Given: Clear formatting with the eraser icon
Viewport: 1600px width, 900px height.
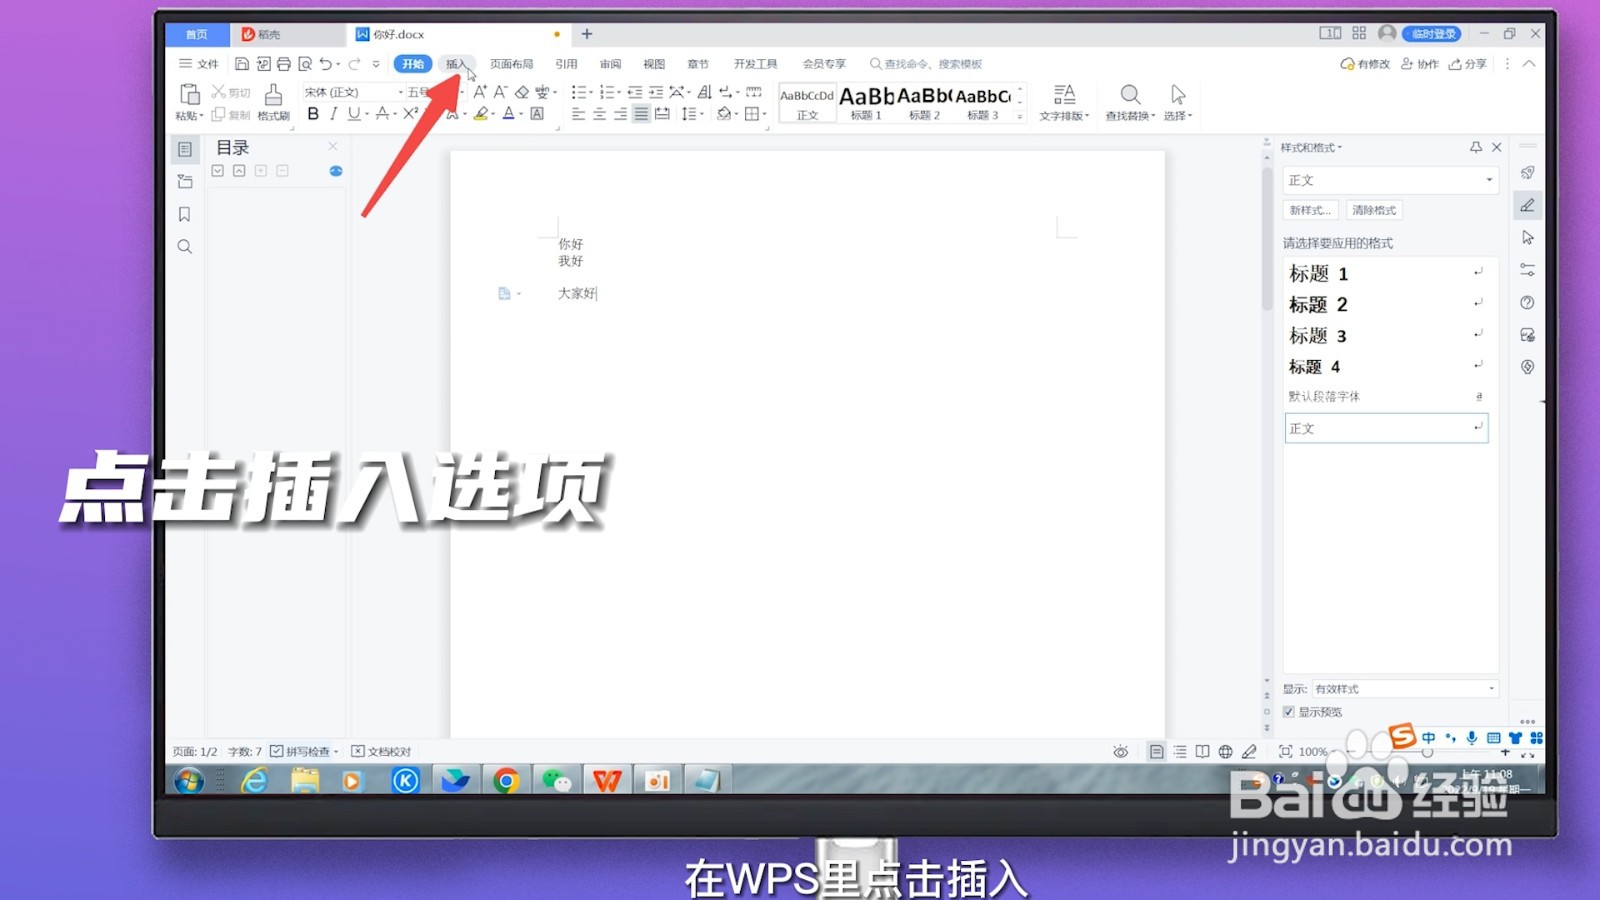Looking at the screenshot, I should click(x=522, y=92).
